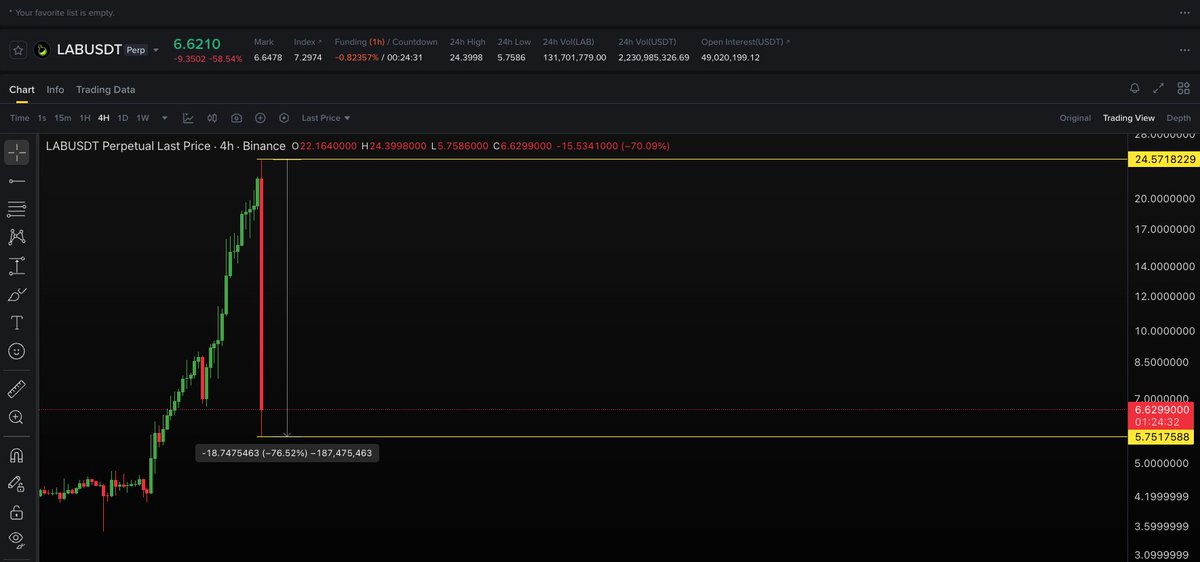Click the 10.0000000 price axis label
This screenshot has height=562, width=1200.
point(1164,330)
